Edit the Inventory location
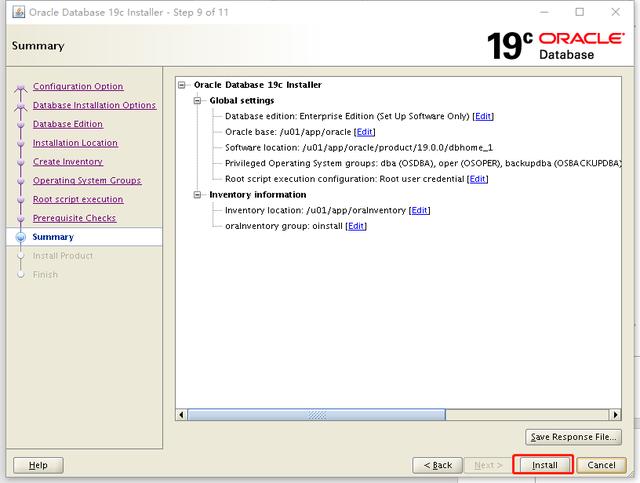Viewport: 640px width, 483px height. click(419, 210)
